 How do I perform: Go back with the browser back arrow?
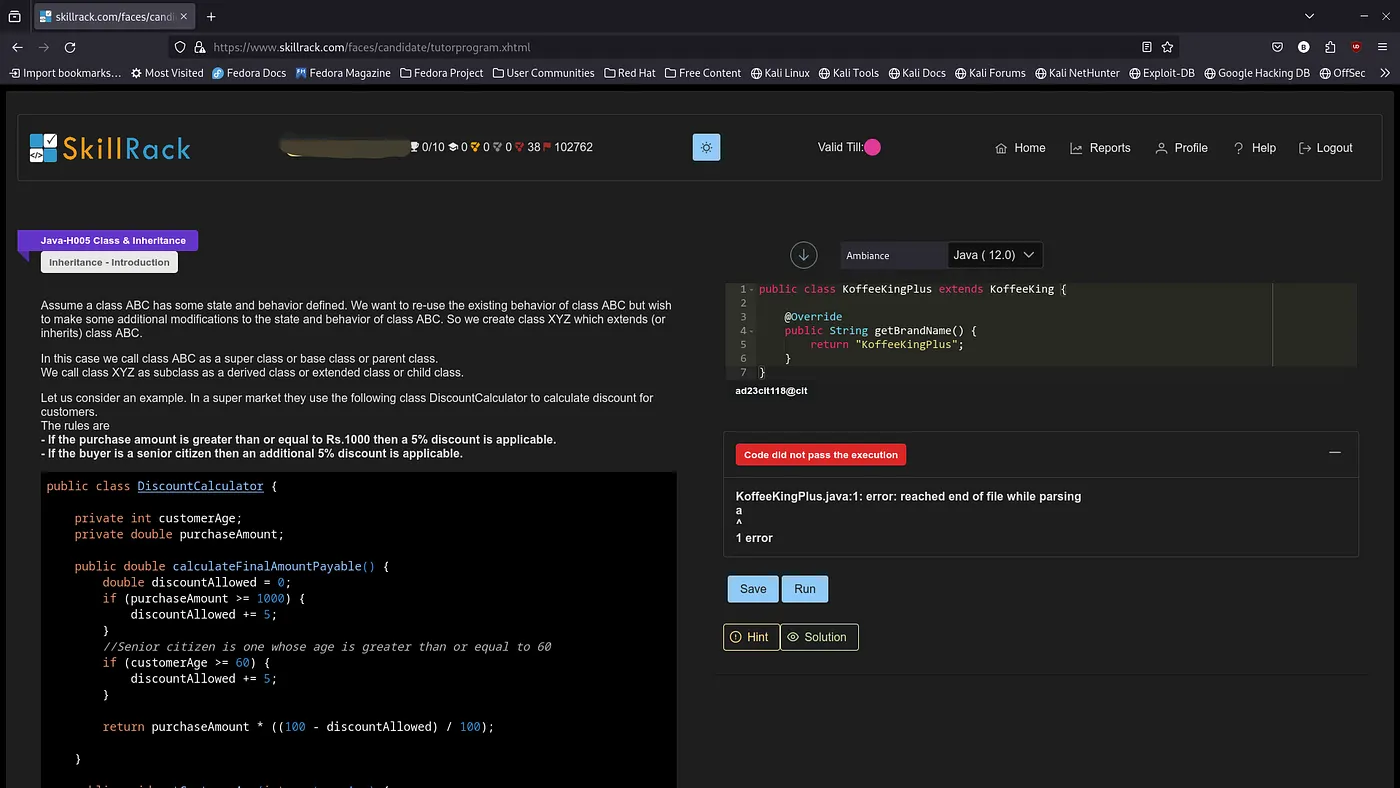(17, 47)
